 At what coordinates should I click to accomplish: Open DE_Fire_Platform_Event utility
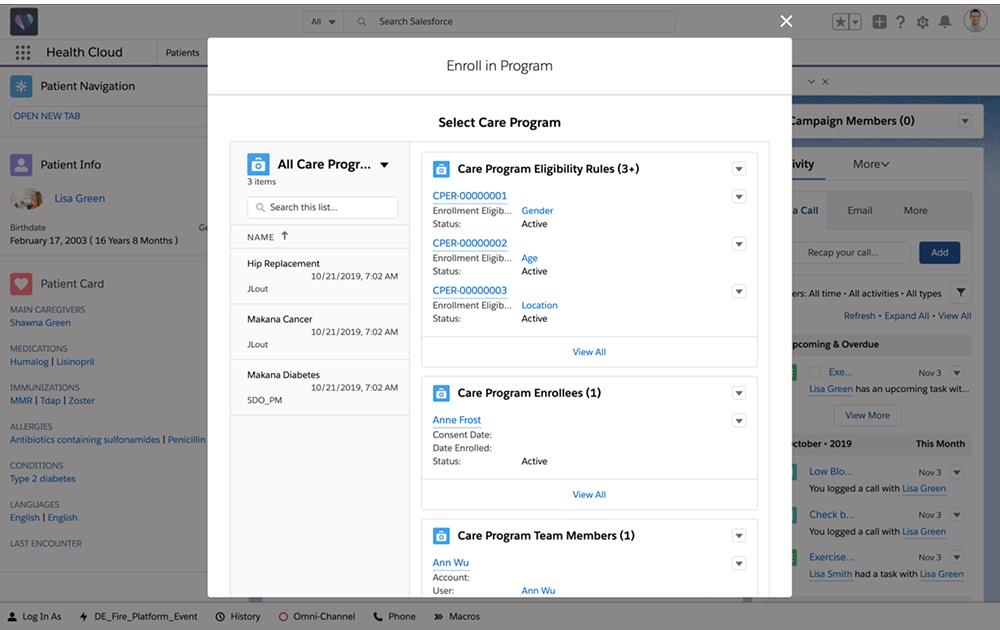click(138, 617)
